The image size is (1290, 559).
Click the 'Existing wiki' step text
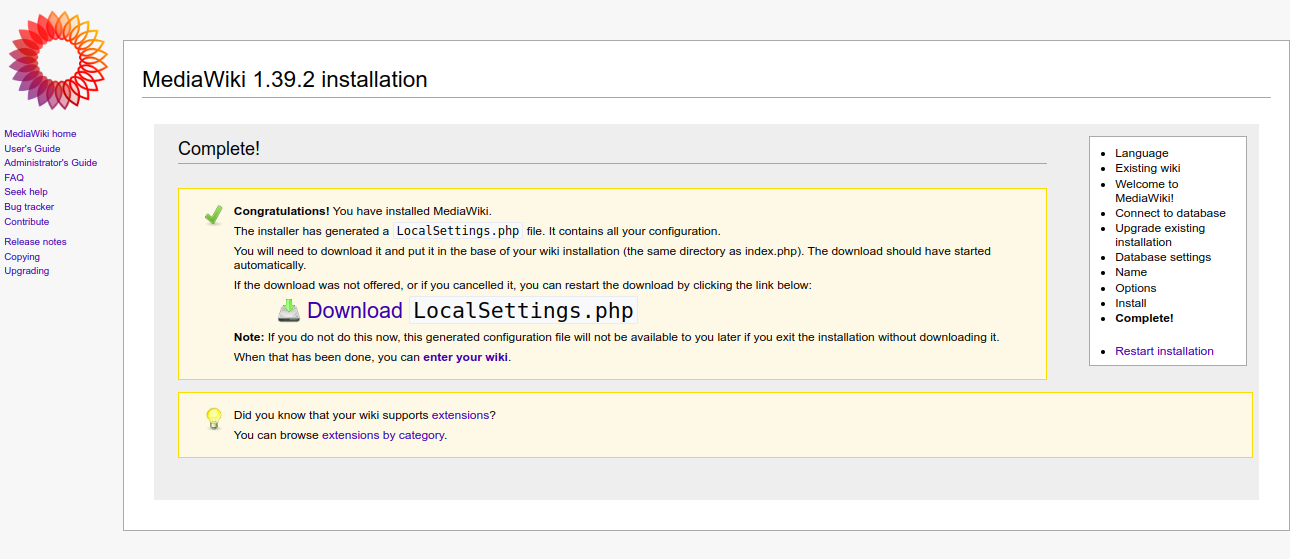1148,168
